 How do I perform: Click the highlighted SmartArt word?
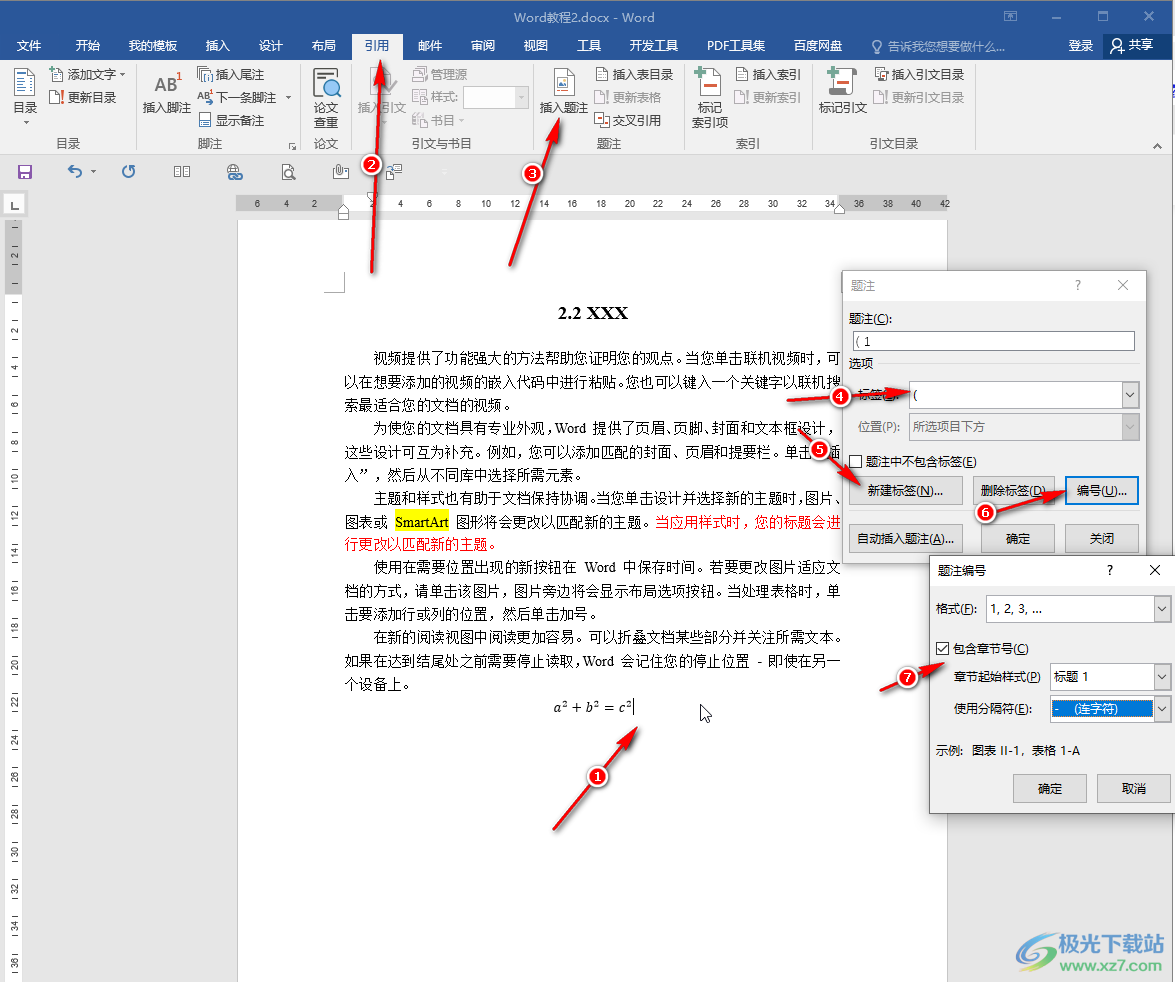[422, 522]
